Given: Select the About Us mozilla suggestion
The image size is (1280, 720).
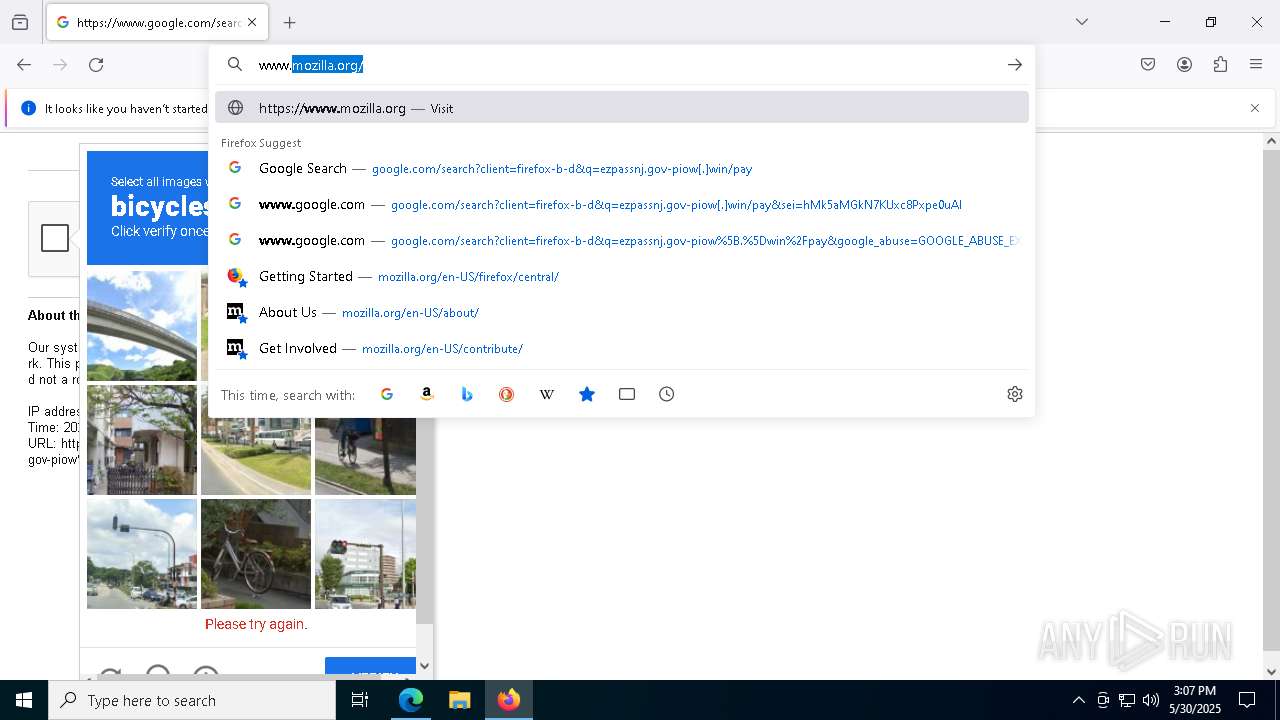Looking at the screenshot, I should click(x=621, y=312).
